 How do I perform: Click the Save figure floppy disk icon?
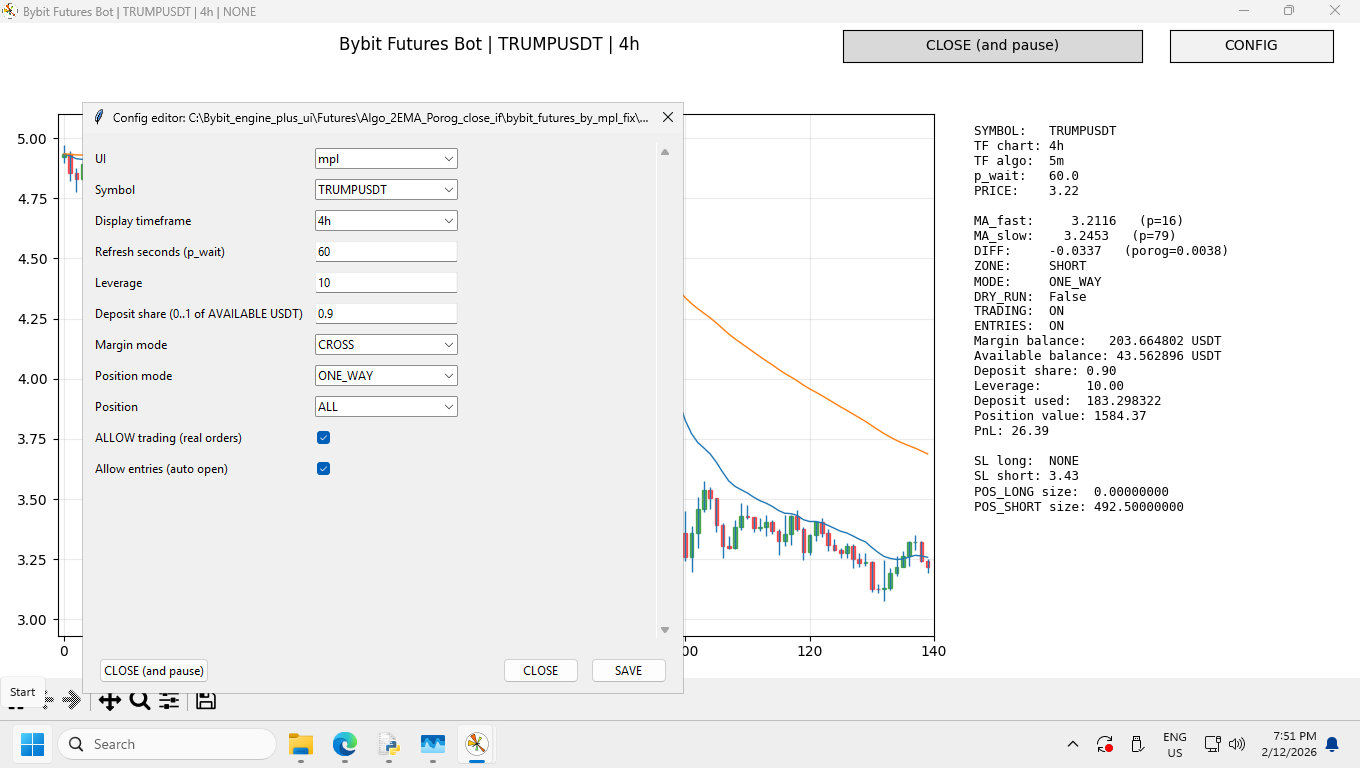[x=206, y=701]
